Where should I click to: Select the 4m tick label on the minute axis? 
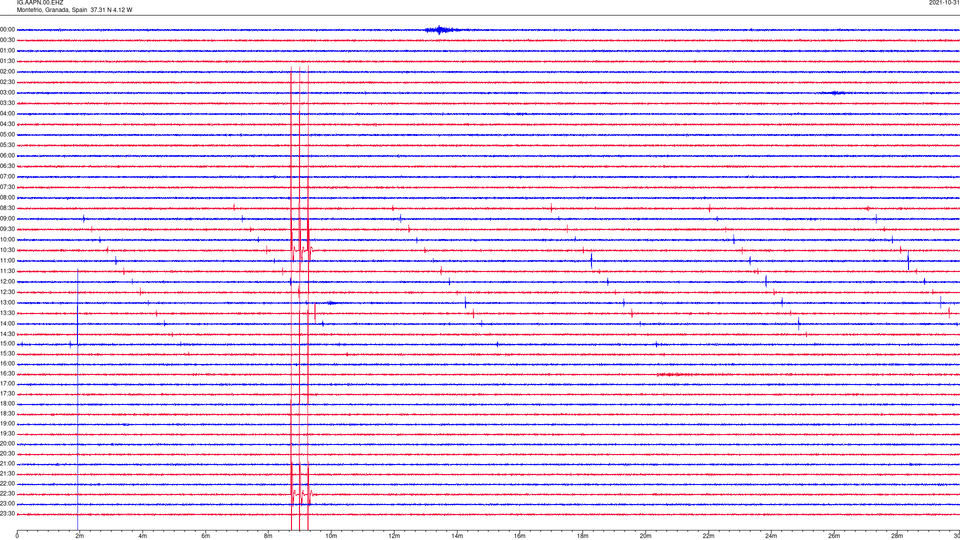(x=143, y=536)
